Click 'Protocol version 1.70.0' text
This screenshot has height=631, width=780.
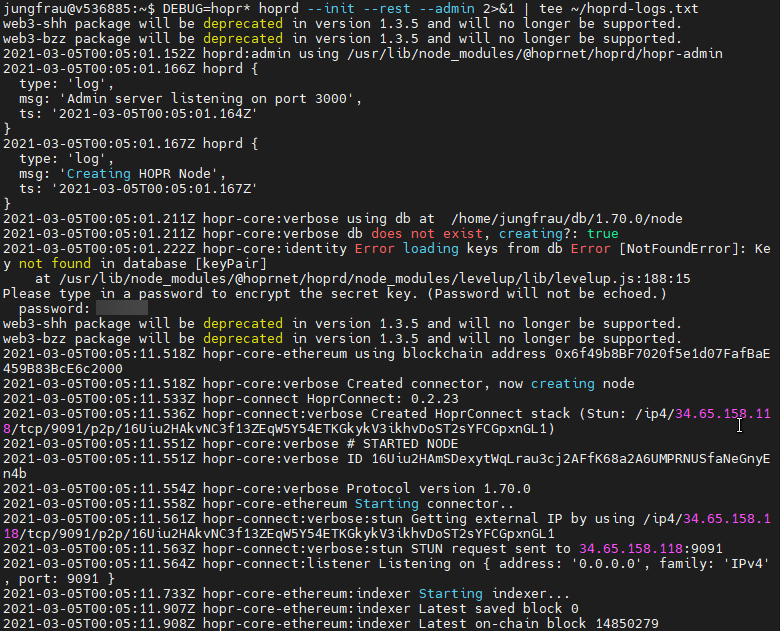pos(439,489)
